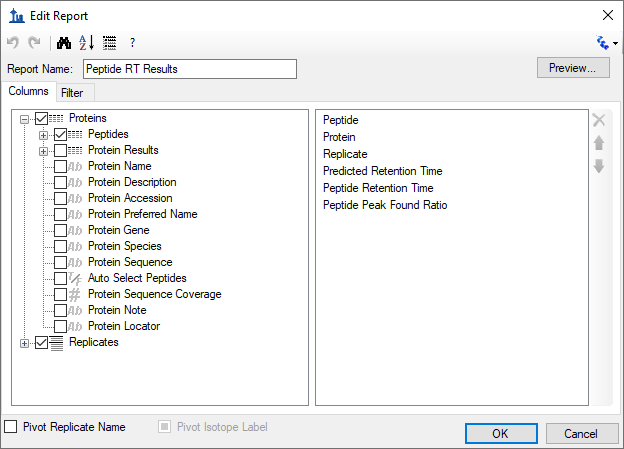Viewport: 624px width, 449px height.
Task: Enable the Protein Name checkbox
Action: click(61, 166)
